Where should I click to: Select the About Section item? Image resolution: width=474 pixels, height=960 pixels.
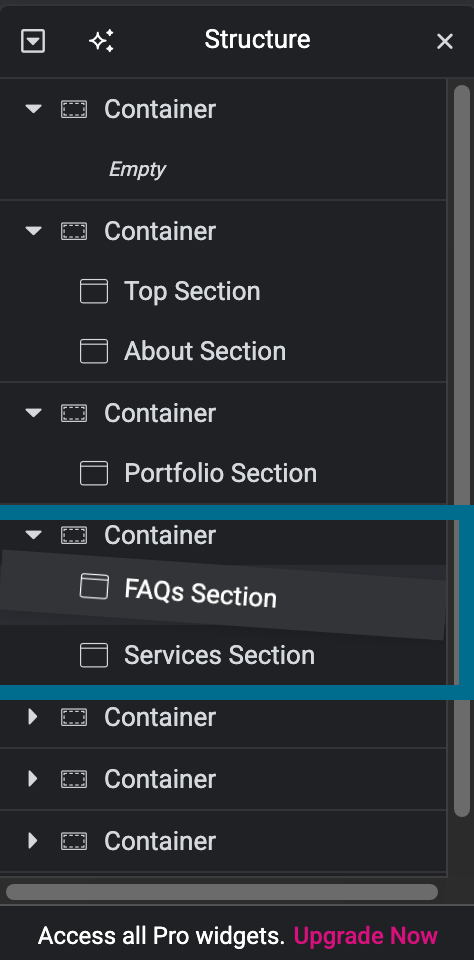pyautogui.click(x=223, y=351)
